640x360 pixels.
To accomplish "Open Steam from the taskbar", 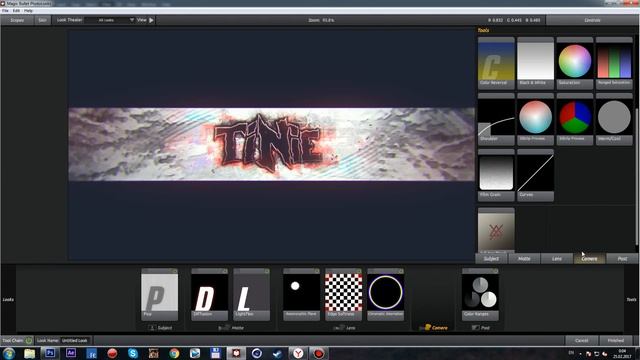I will (x=278, y=353).
